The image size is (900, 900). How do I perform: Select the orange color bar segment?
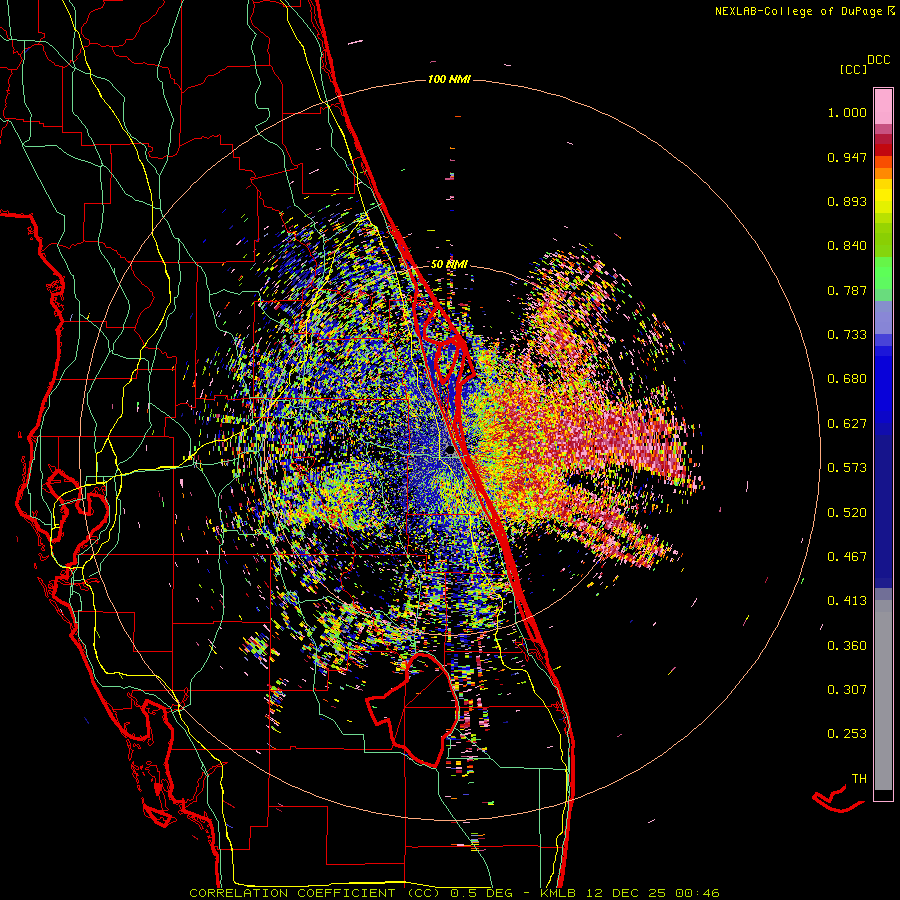click(883, 173)
